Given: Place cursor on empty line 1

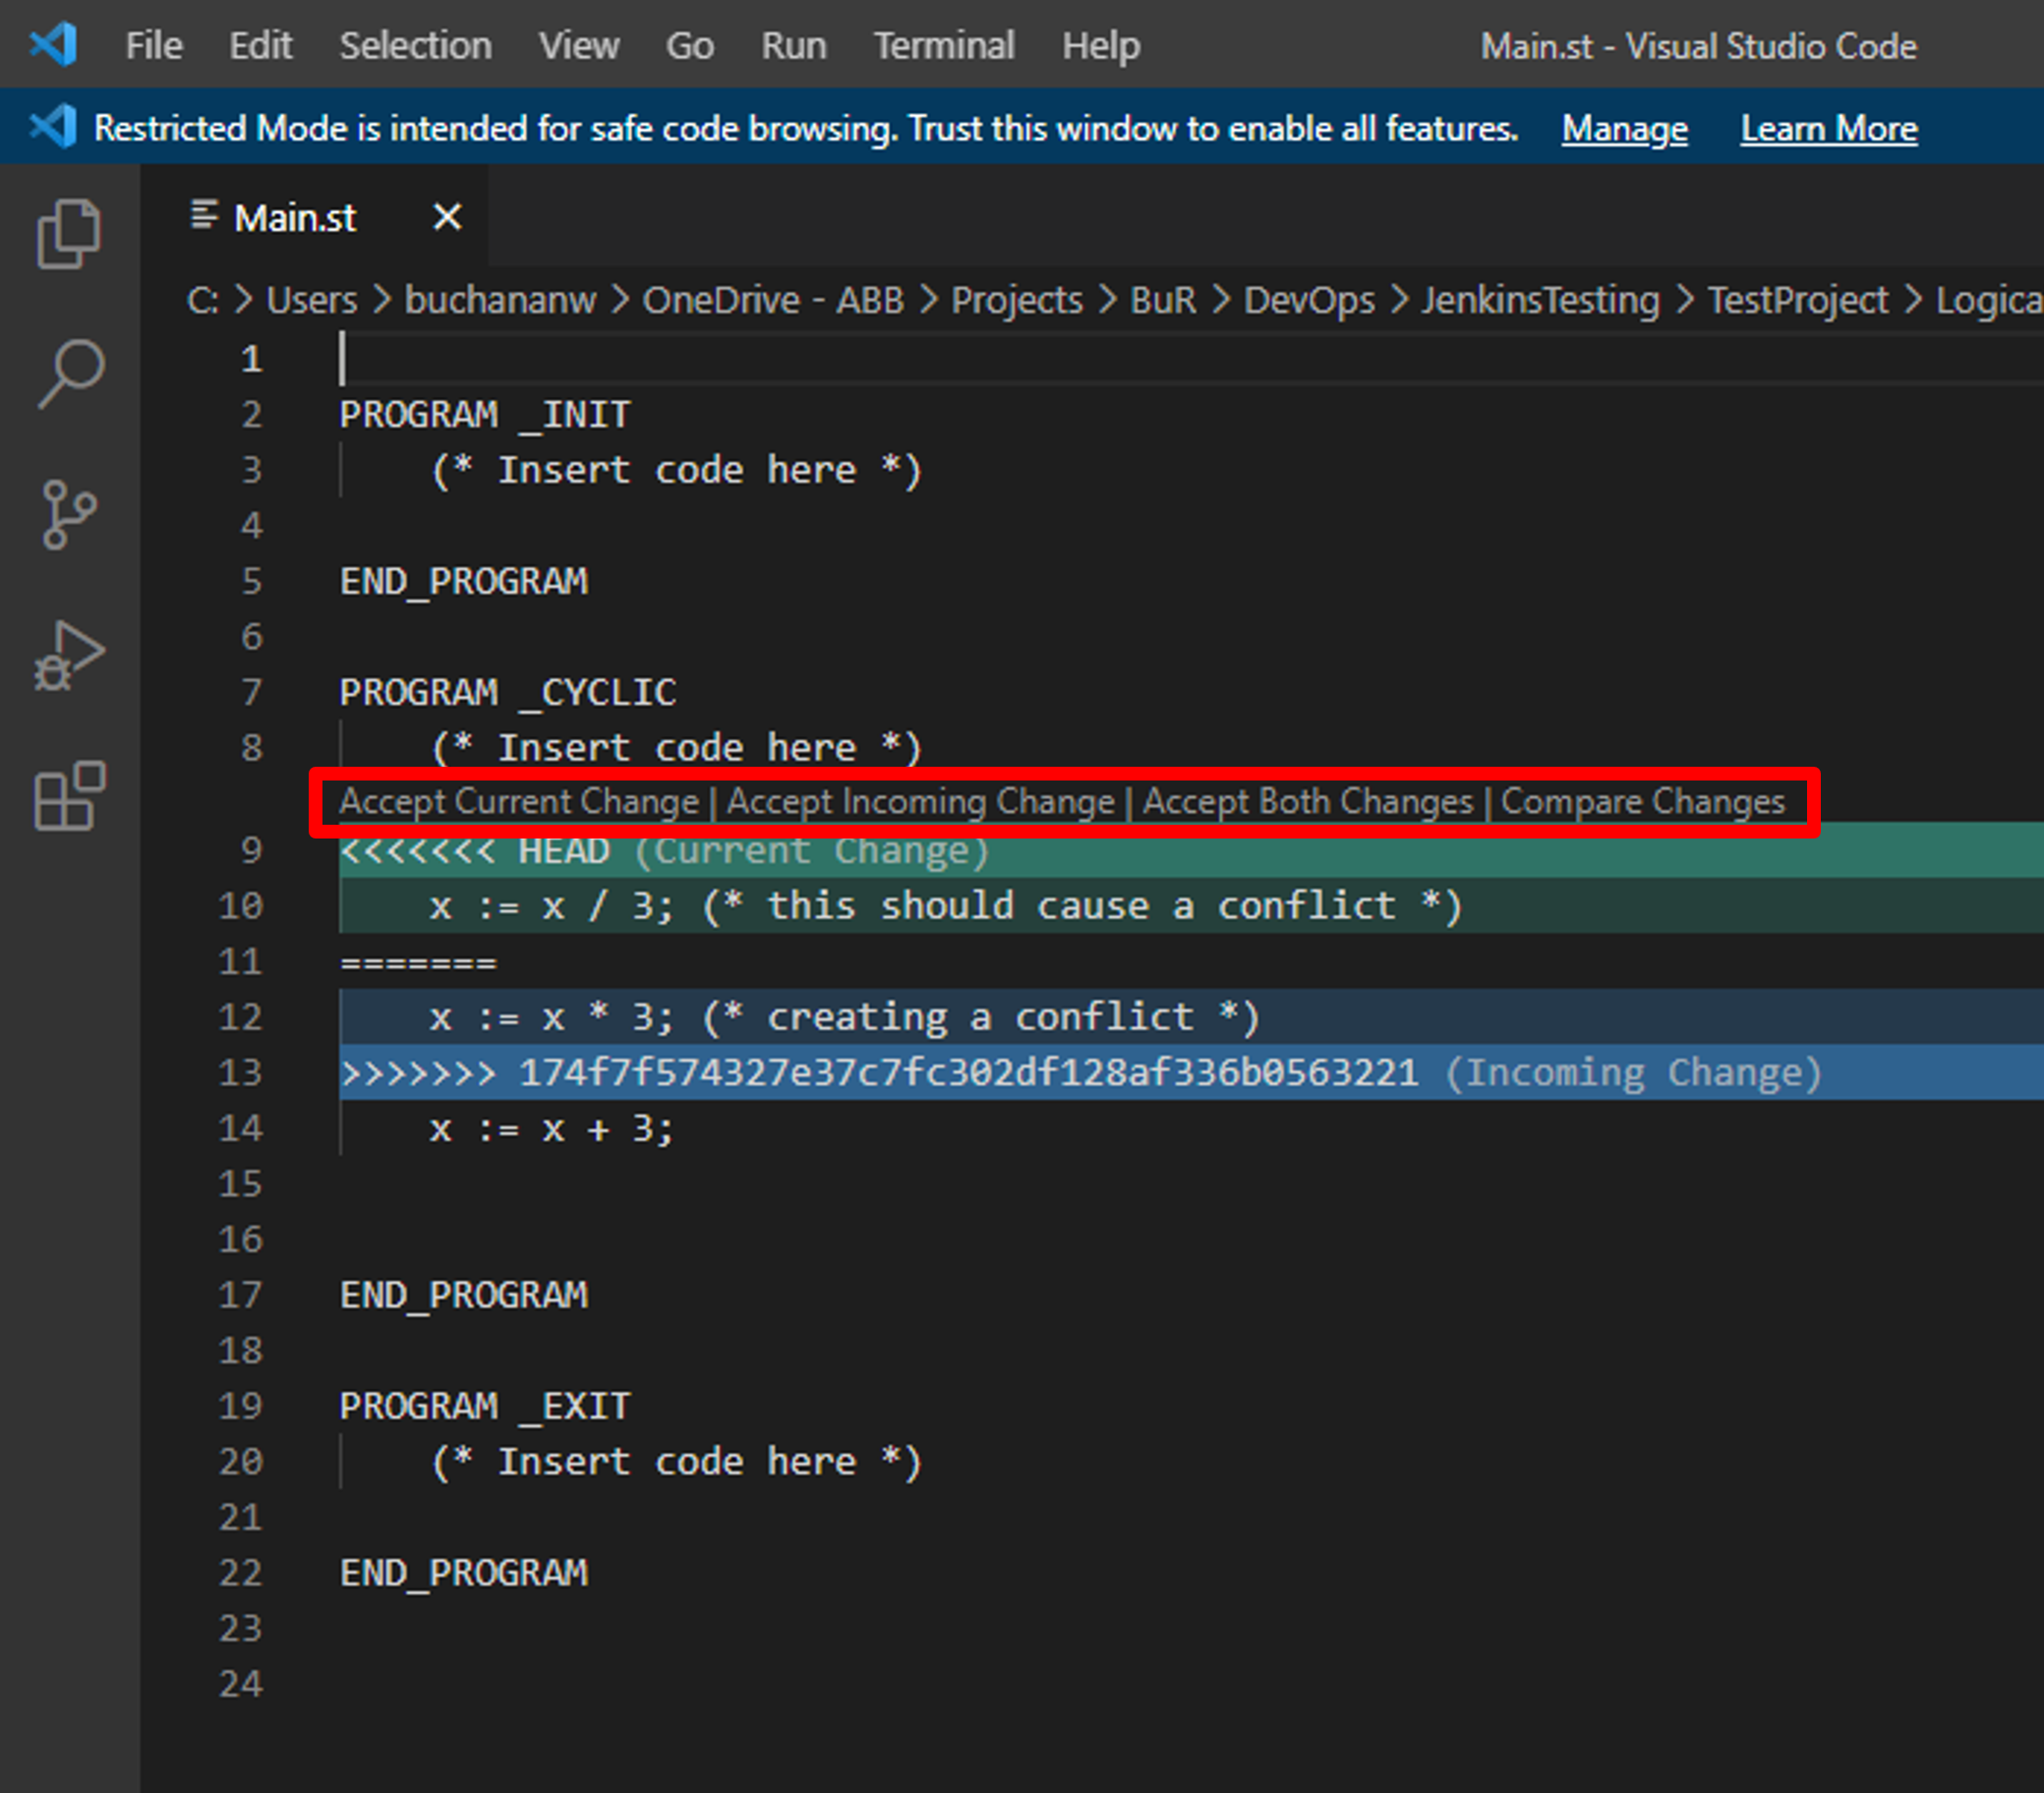Looking at the screenshot, I should [1191, 359].
